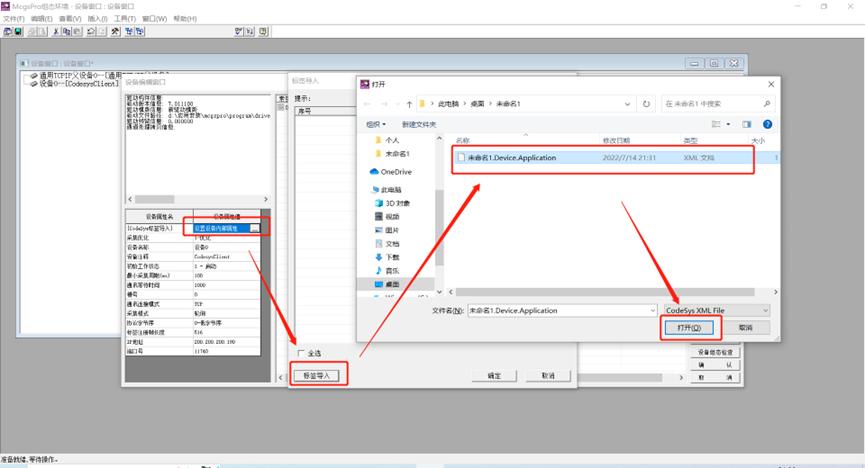Click the save disk icon in toolbar
This screenshot has height=468, width=865.
point(18,31)
